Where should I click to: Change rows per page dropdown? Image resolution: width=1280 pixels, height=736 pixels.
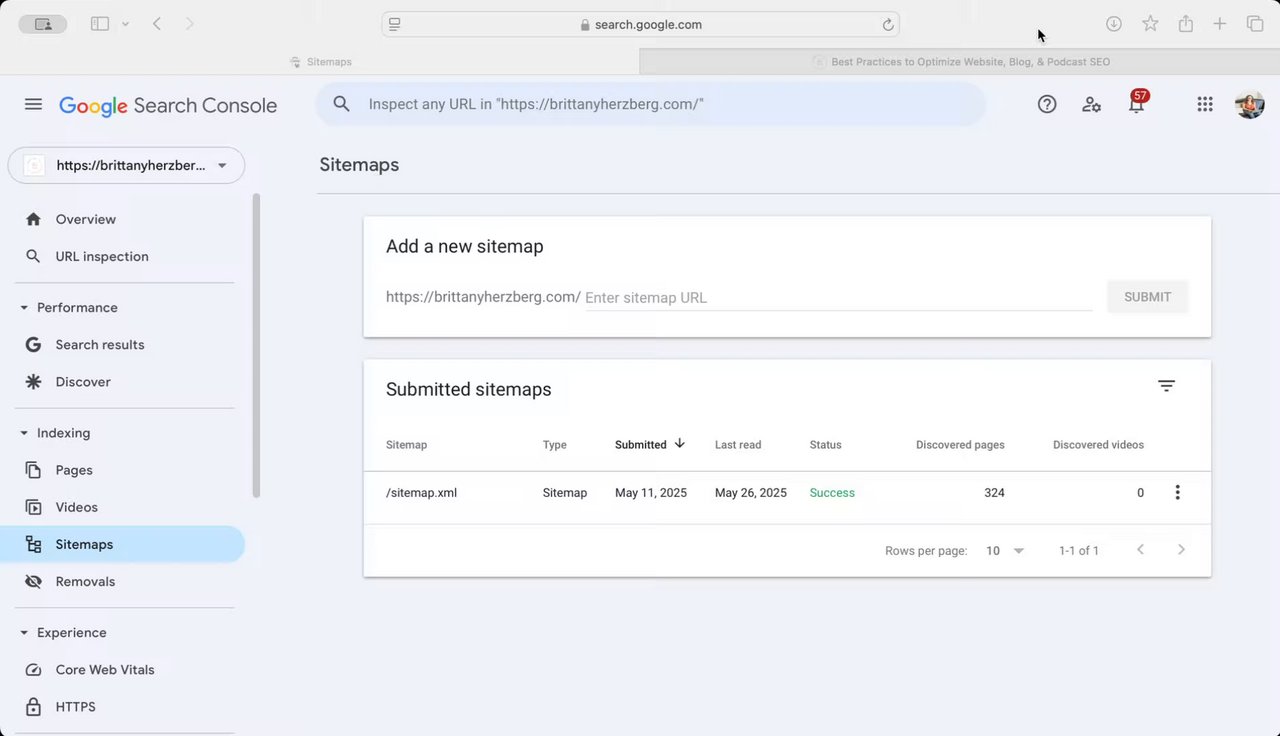pyautogui.click(x=1005, y=550)
